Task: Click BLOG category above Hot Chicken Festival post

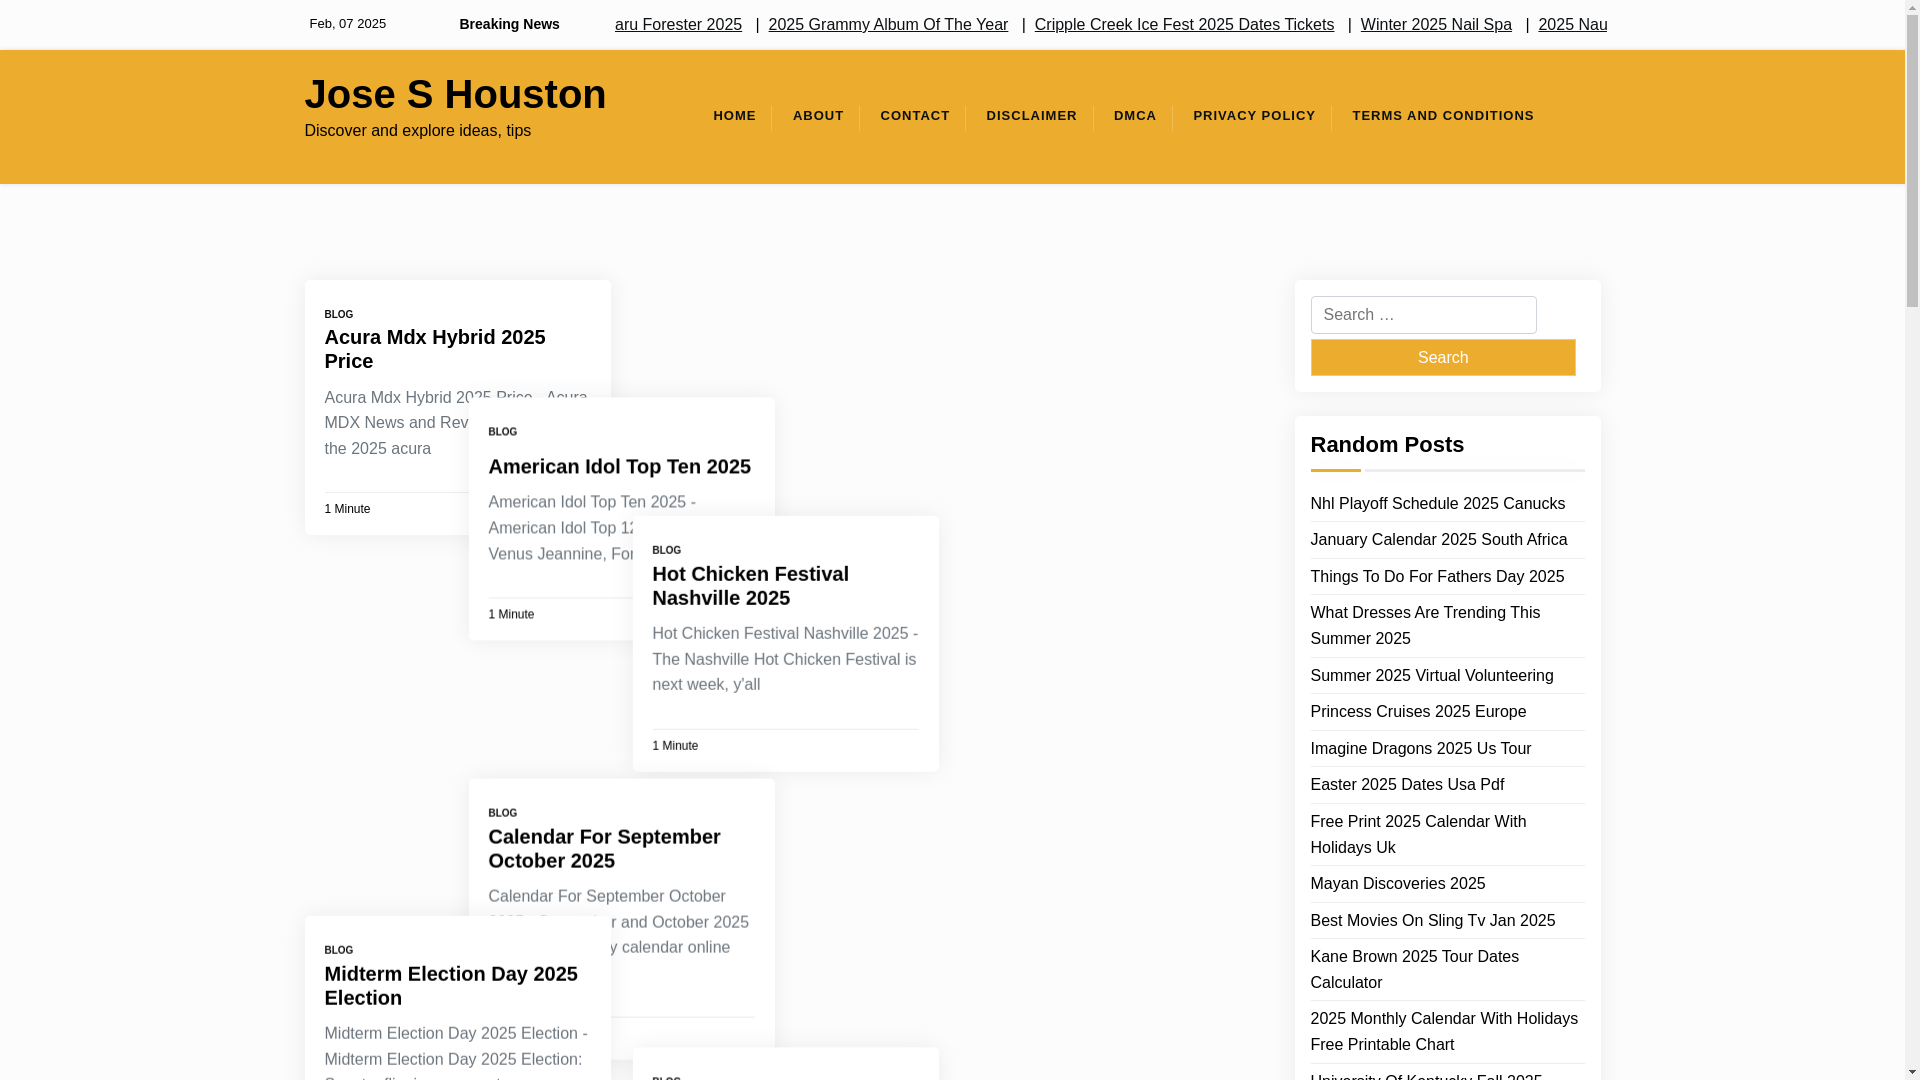Action: pyautogui.click(x=666, y=550)
